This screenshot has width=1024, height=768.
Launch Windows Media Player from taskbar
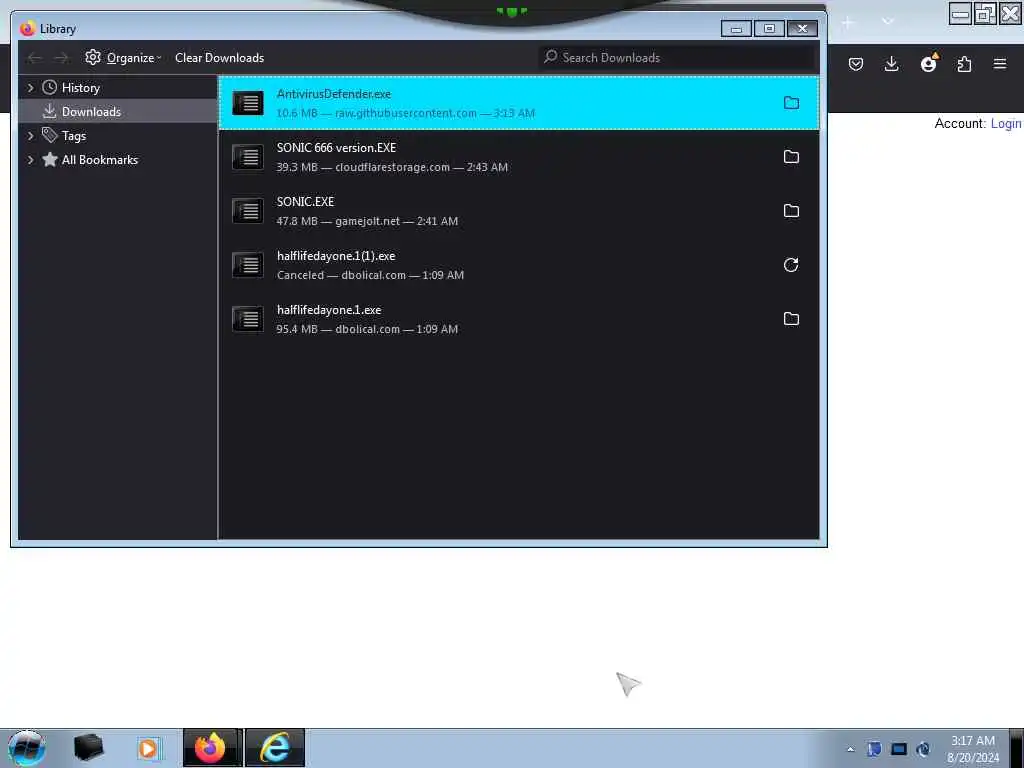[x=148, y=748]
